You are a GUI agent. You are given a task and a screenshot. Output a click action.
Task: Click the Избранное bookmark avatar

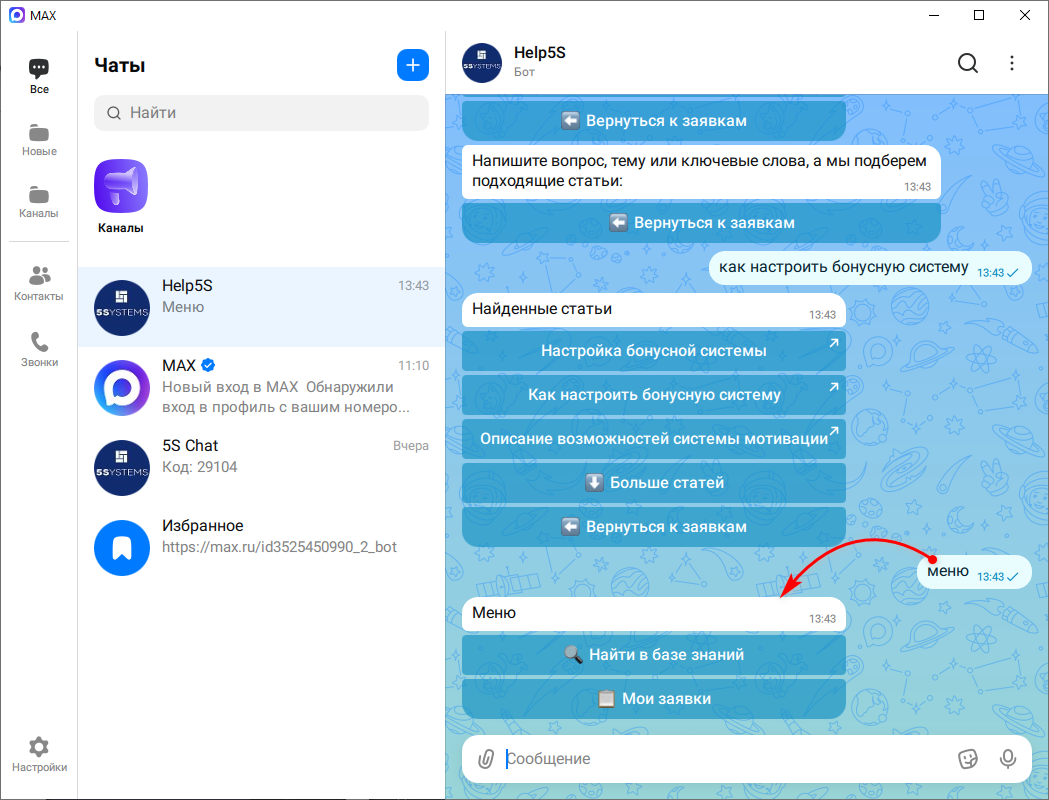(122, 548)
